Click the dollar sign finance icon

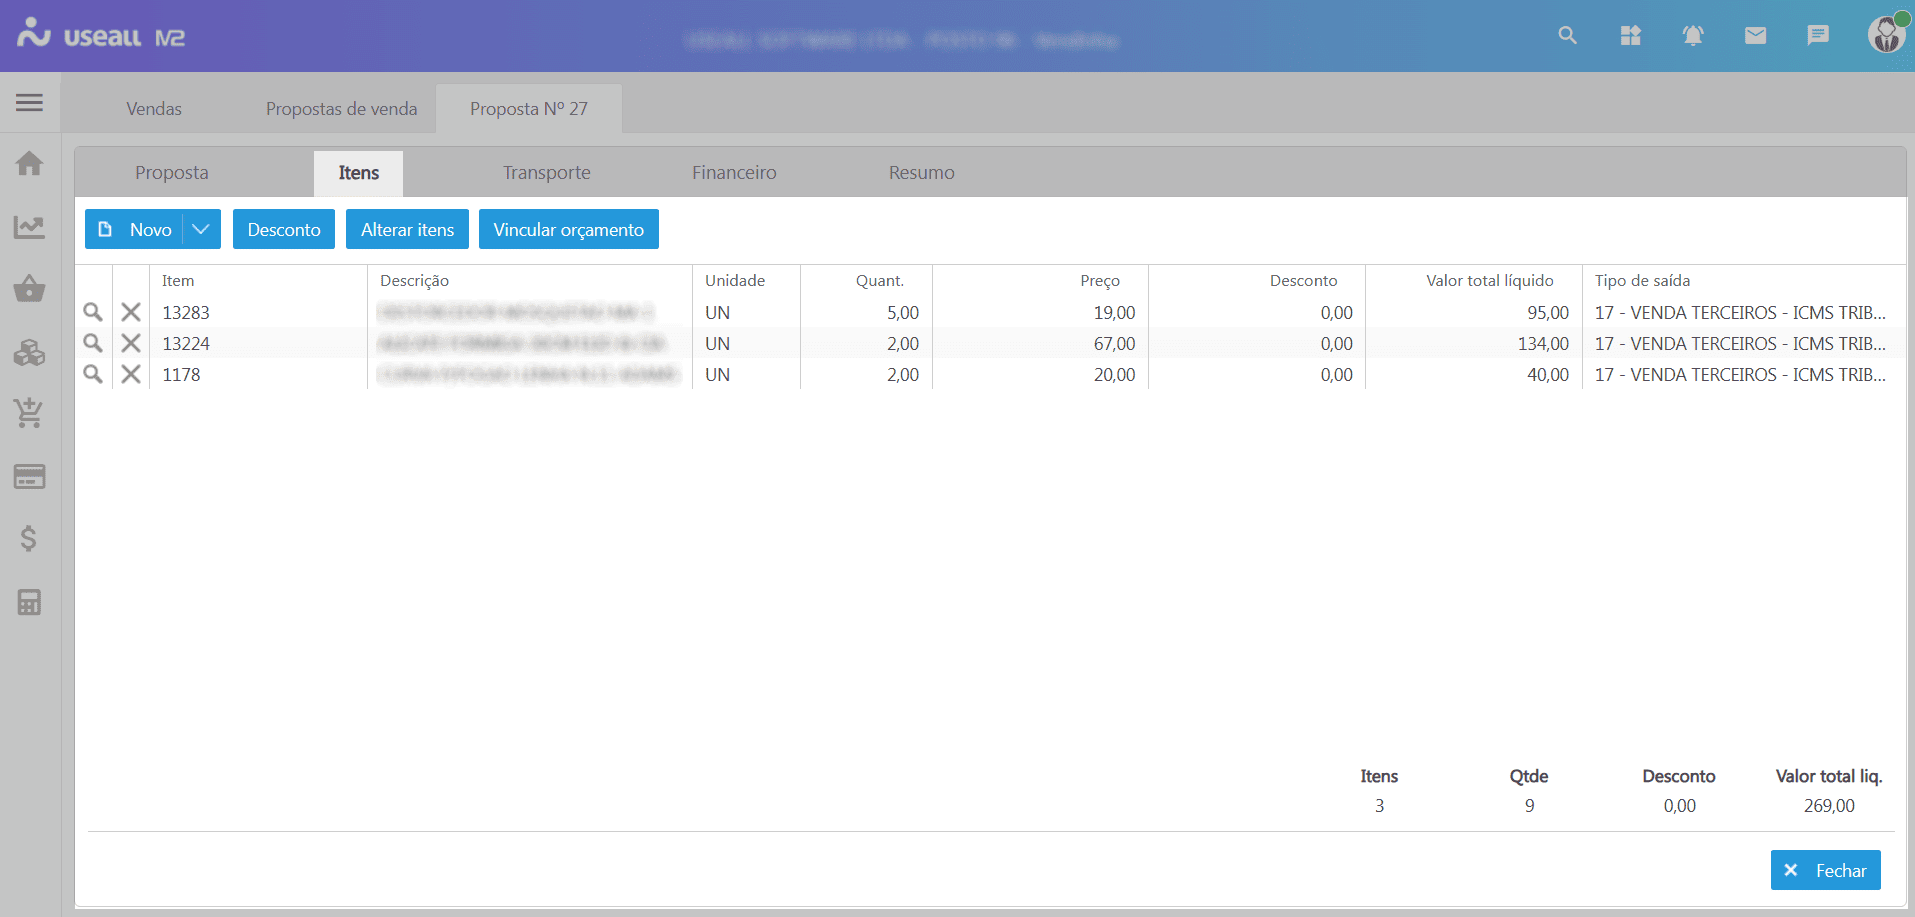point(29,539)
